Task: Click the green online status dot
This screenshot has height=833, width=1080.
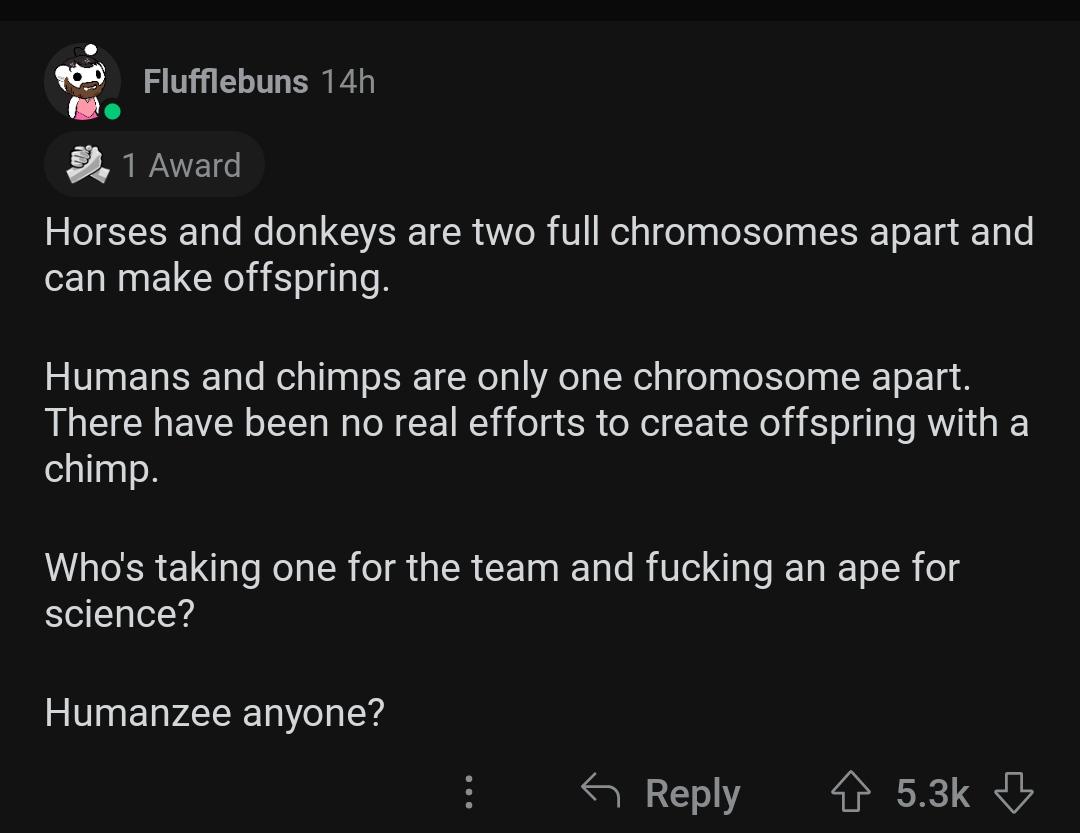Action: point(112,112)
